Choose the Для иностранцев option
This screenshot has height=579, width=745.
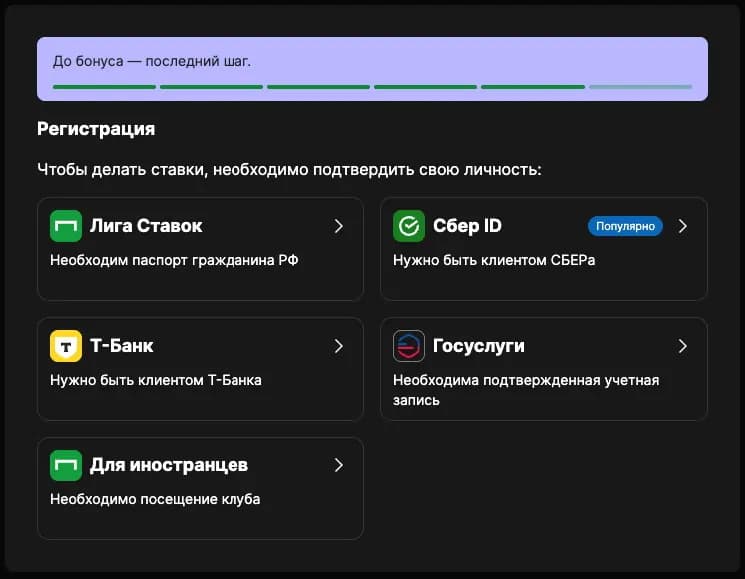[x=201, y=488]
